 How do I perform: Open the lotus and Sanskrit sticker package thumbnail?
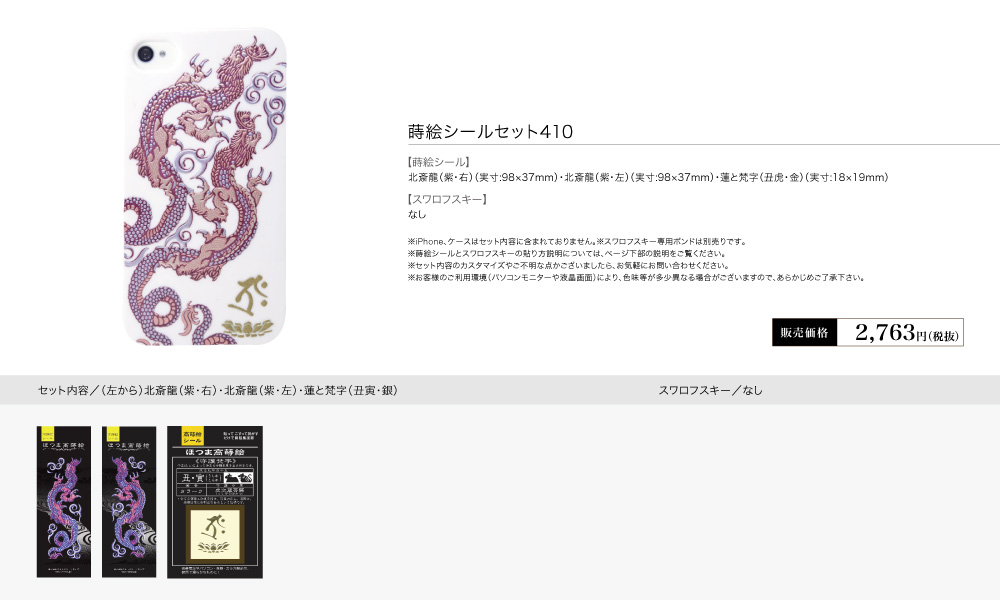pyautogui.click(x=215, y=502)
